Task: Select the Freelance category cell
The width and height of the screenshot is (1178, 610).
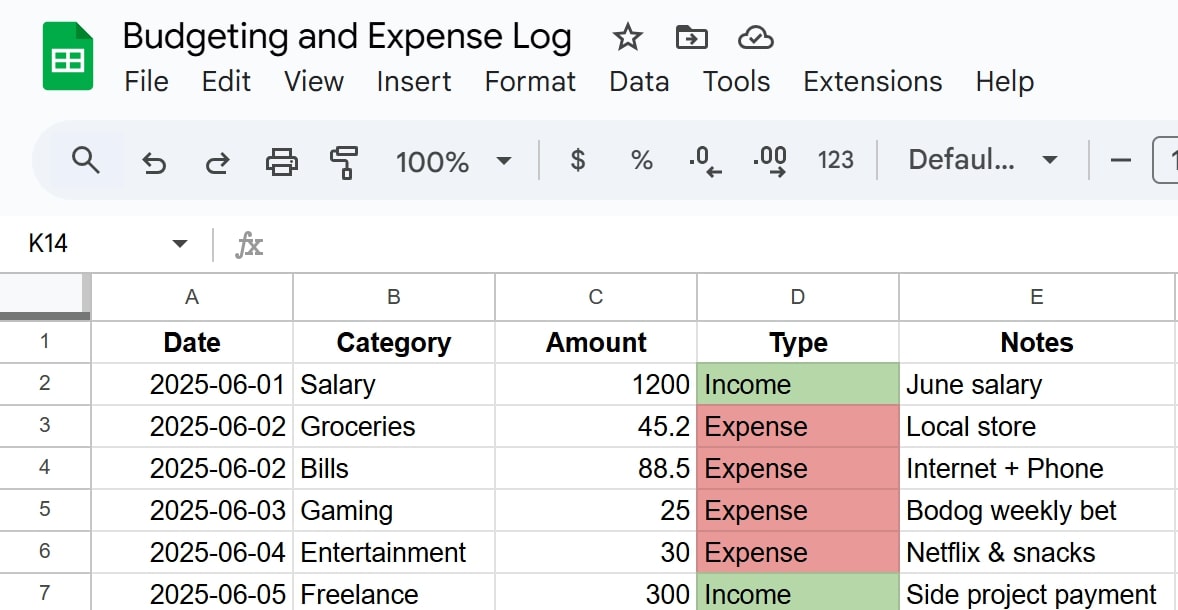Action: coord(394,593)
